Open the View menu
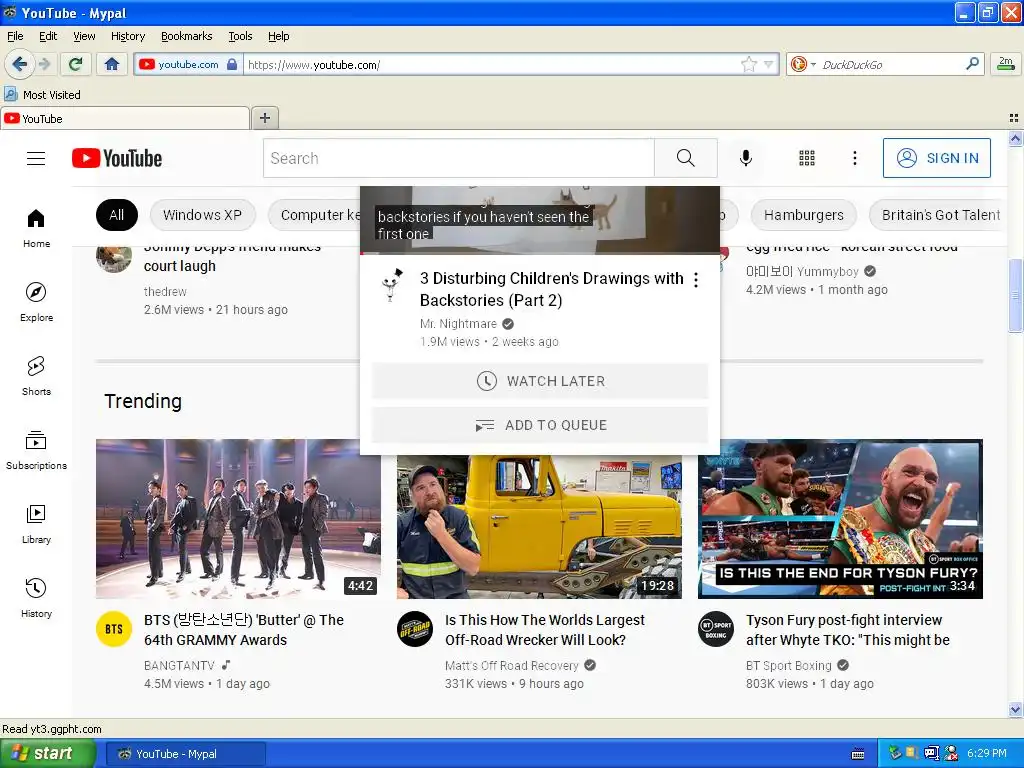Viewport: 1024px width, 768px height. point(84,36)
